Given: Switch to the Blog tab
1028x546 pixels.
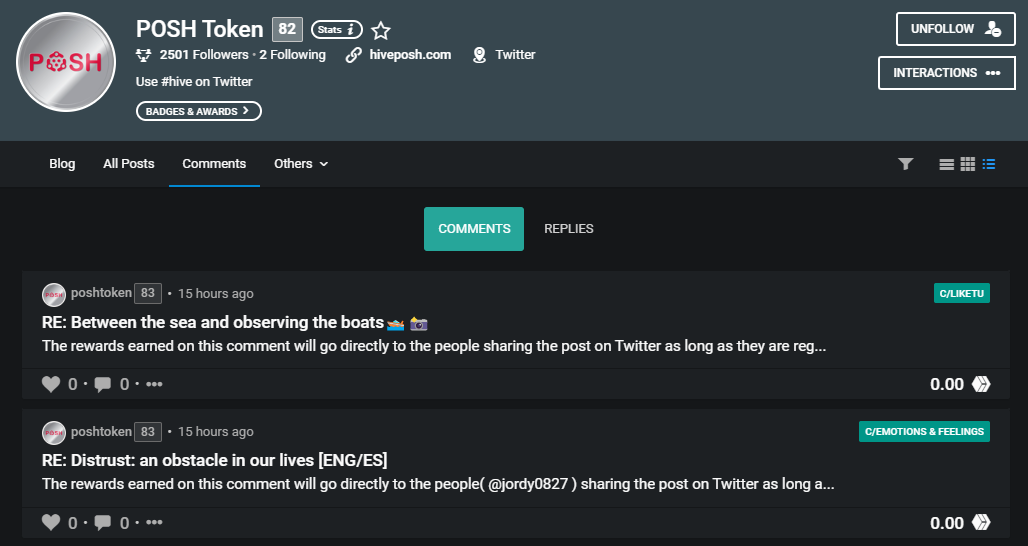Looking at the screenshot, I should [62, 164].
